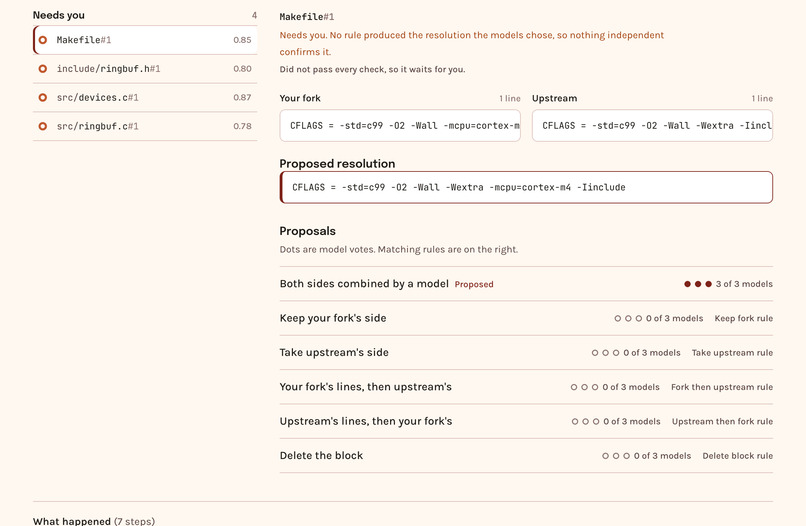The image size is (806, 526).
Task: Click the Upstream then fork rule link
Action: [722, 421]
